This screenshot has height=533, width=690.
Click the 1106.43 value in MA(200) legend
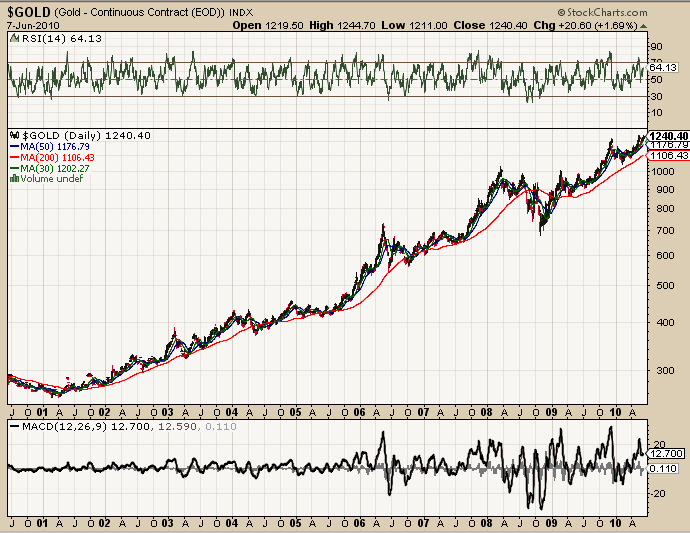coord(78,158)
